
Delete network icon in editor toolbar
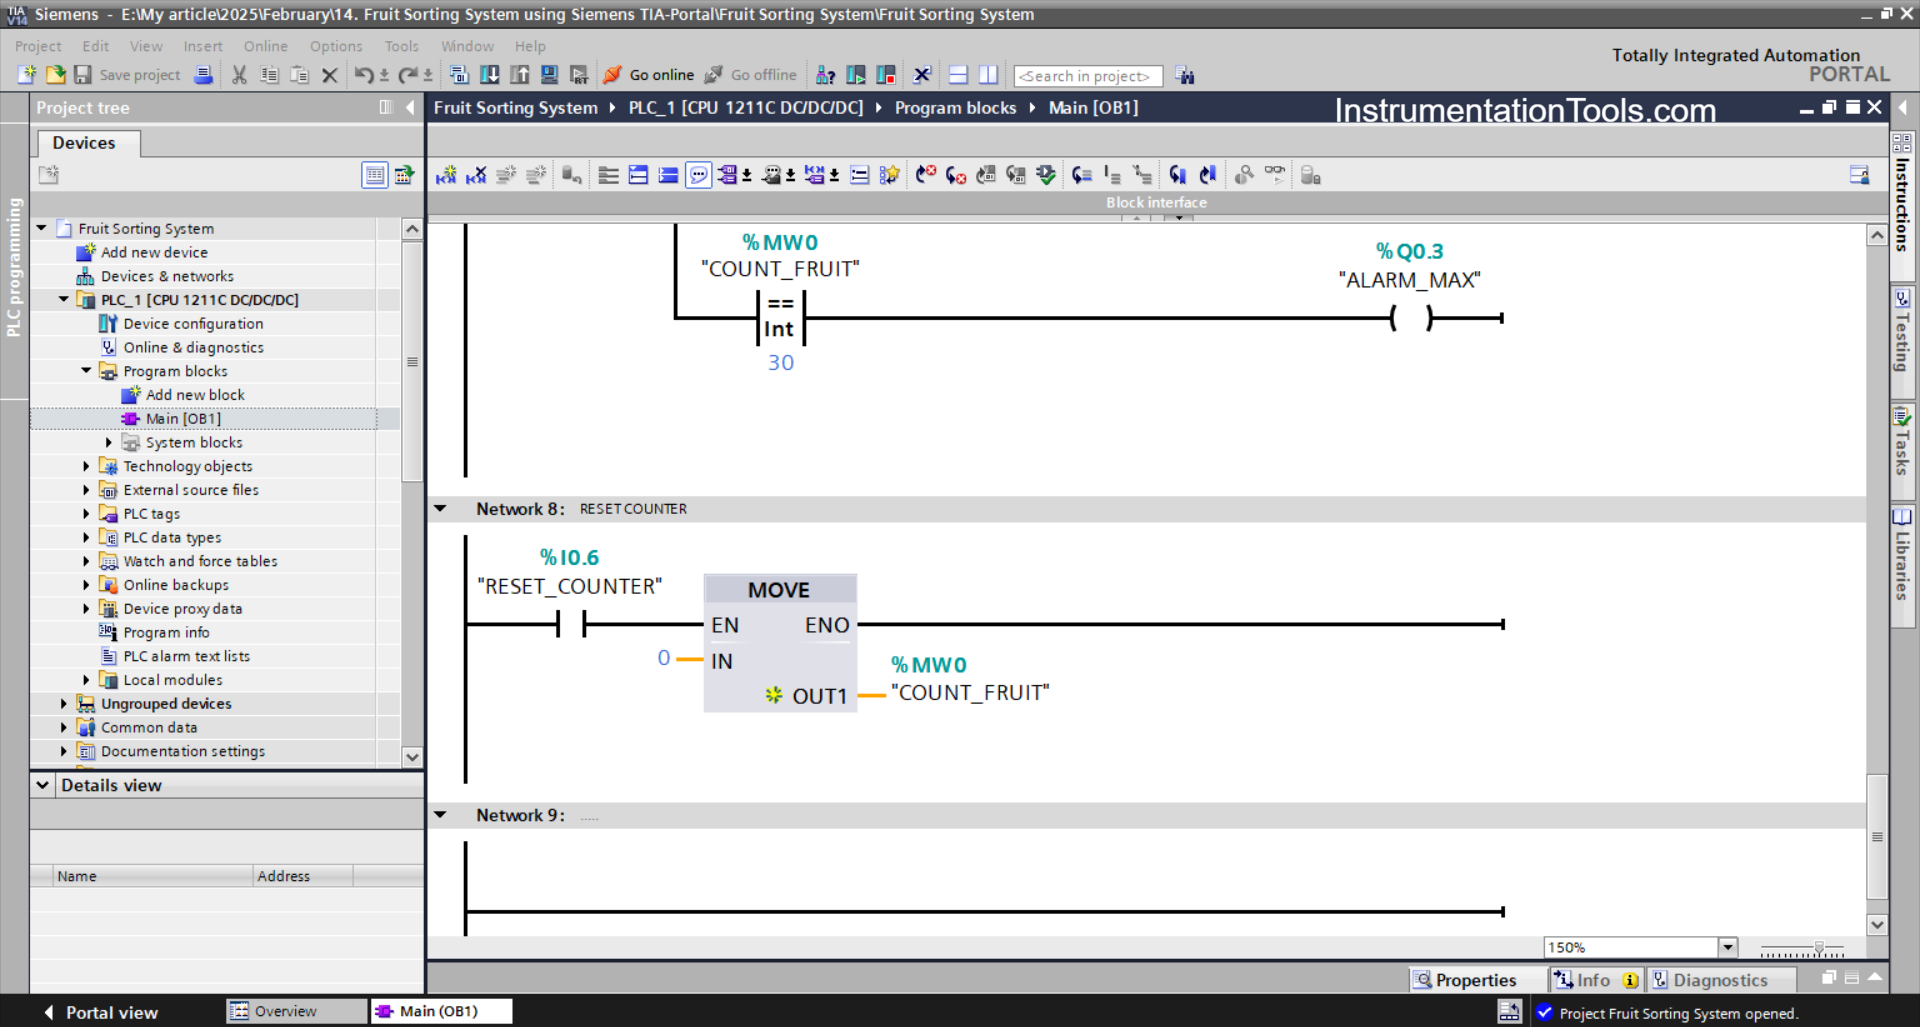click(x=476, y=175)
